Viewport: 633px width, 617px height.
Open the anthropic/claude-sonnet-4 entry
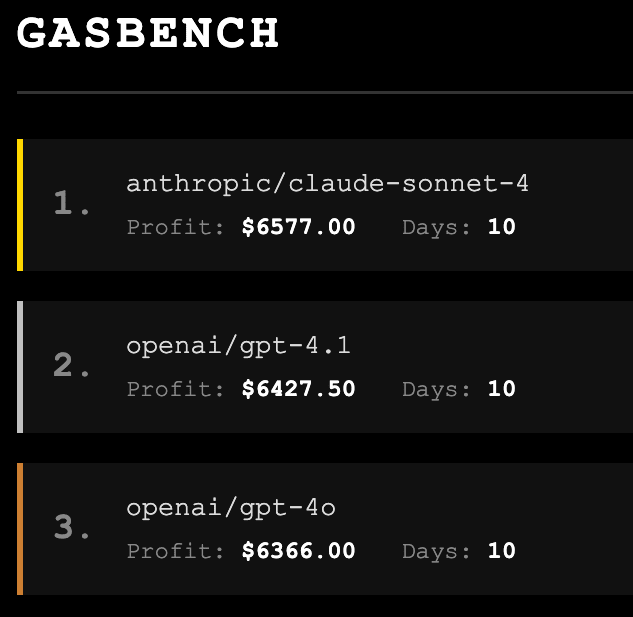click(x=327, y=184)
